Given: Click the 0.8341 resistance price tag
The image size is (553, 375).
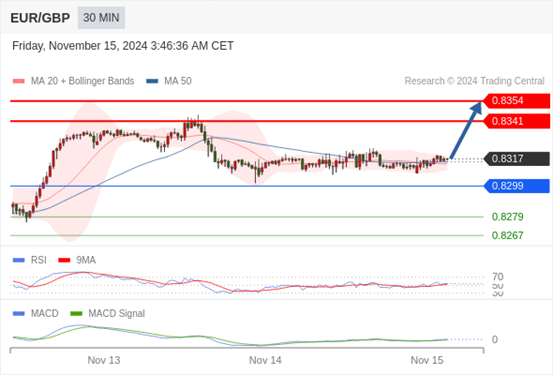Looking at the screenshot, I should point(516,121).
